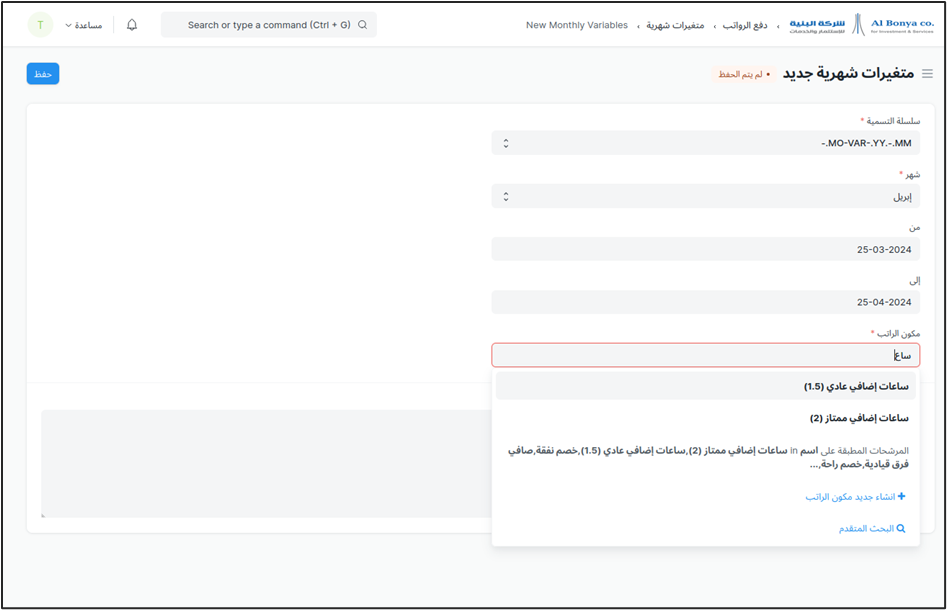Image resolution: width=947 pixels, height=610 pixels.
Task: Click the search magnifier icon in search bar
Action: point(362,25)
